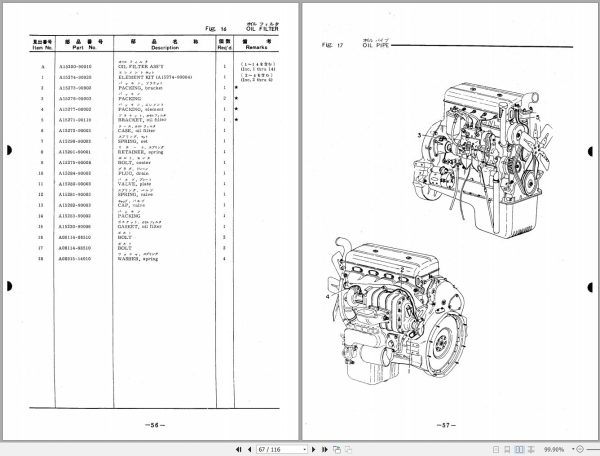600x456 pixels.
Task: Click the Part No. column header
Action: pos(84,44)
